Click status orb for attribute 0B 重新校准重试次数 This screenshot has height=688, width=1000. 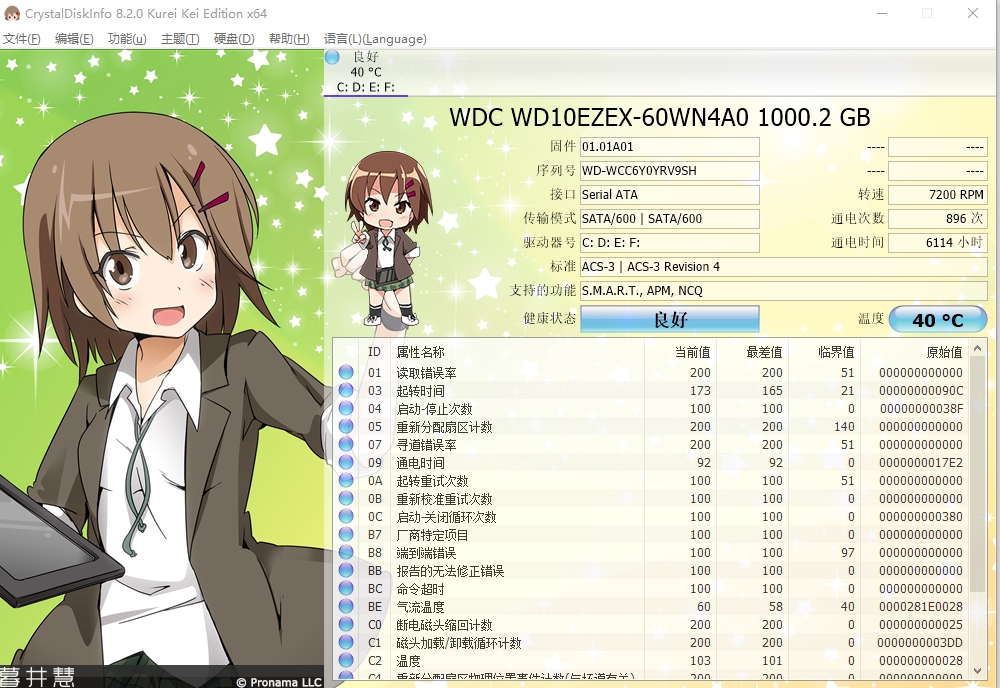(346, 499)
